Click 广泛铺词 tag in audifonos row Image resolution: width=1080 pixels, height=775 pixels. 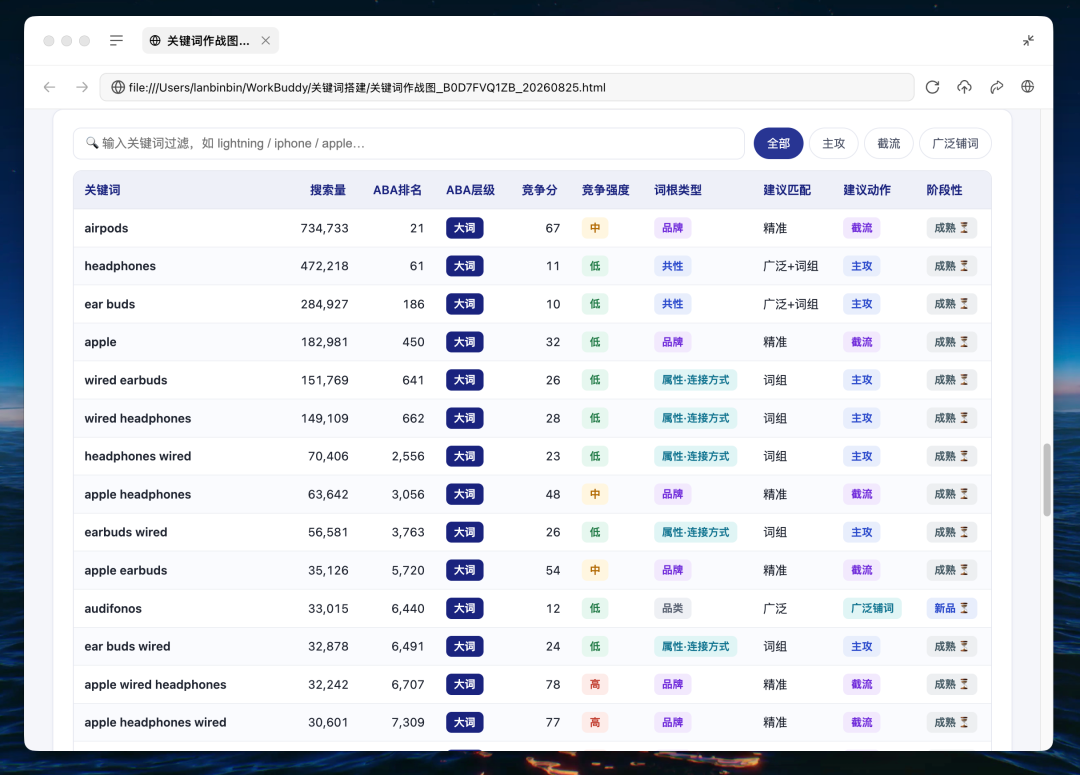tap(872, 608)
